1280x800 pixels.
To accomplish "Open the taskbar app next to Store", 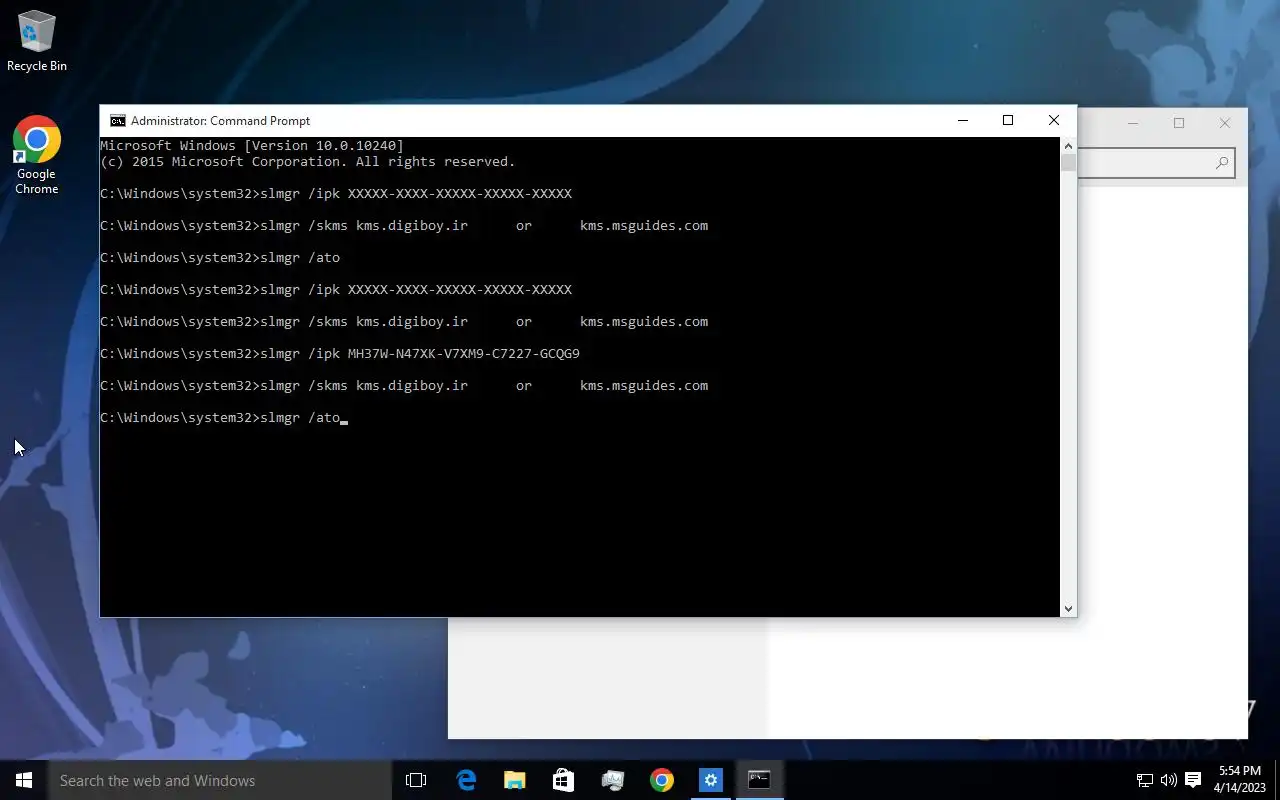I will coord(612,780).
